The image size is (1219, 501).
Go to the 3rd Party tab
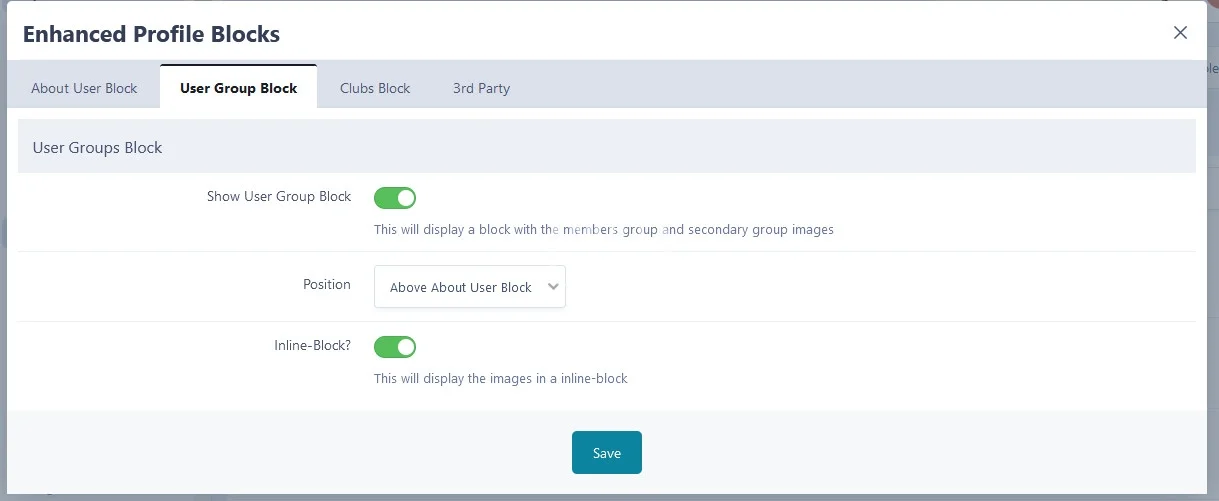pos(481,88)
